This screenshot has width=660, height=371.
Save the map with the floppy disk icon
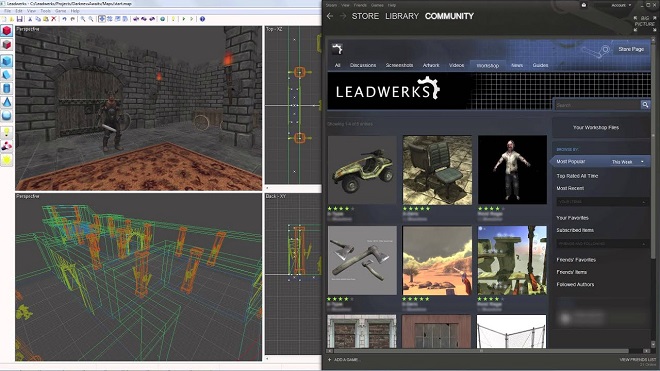click(19, 19)
